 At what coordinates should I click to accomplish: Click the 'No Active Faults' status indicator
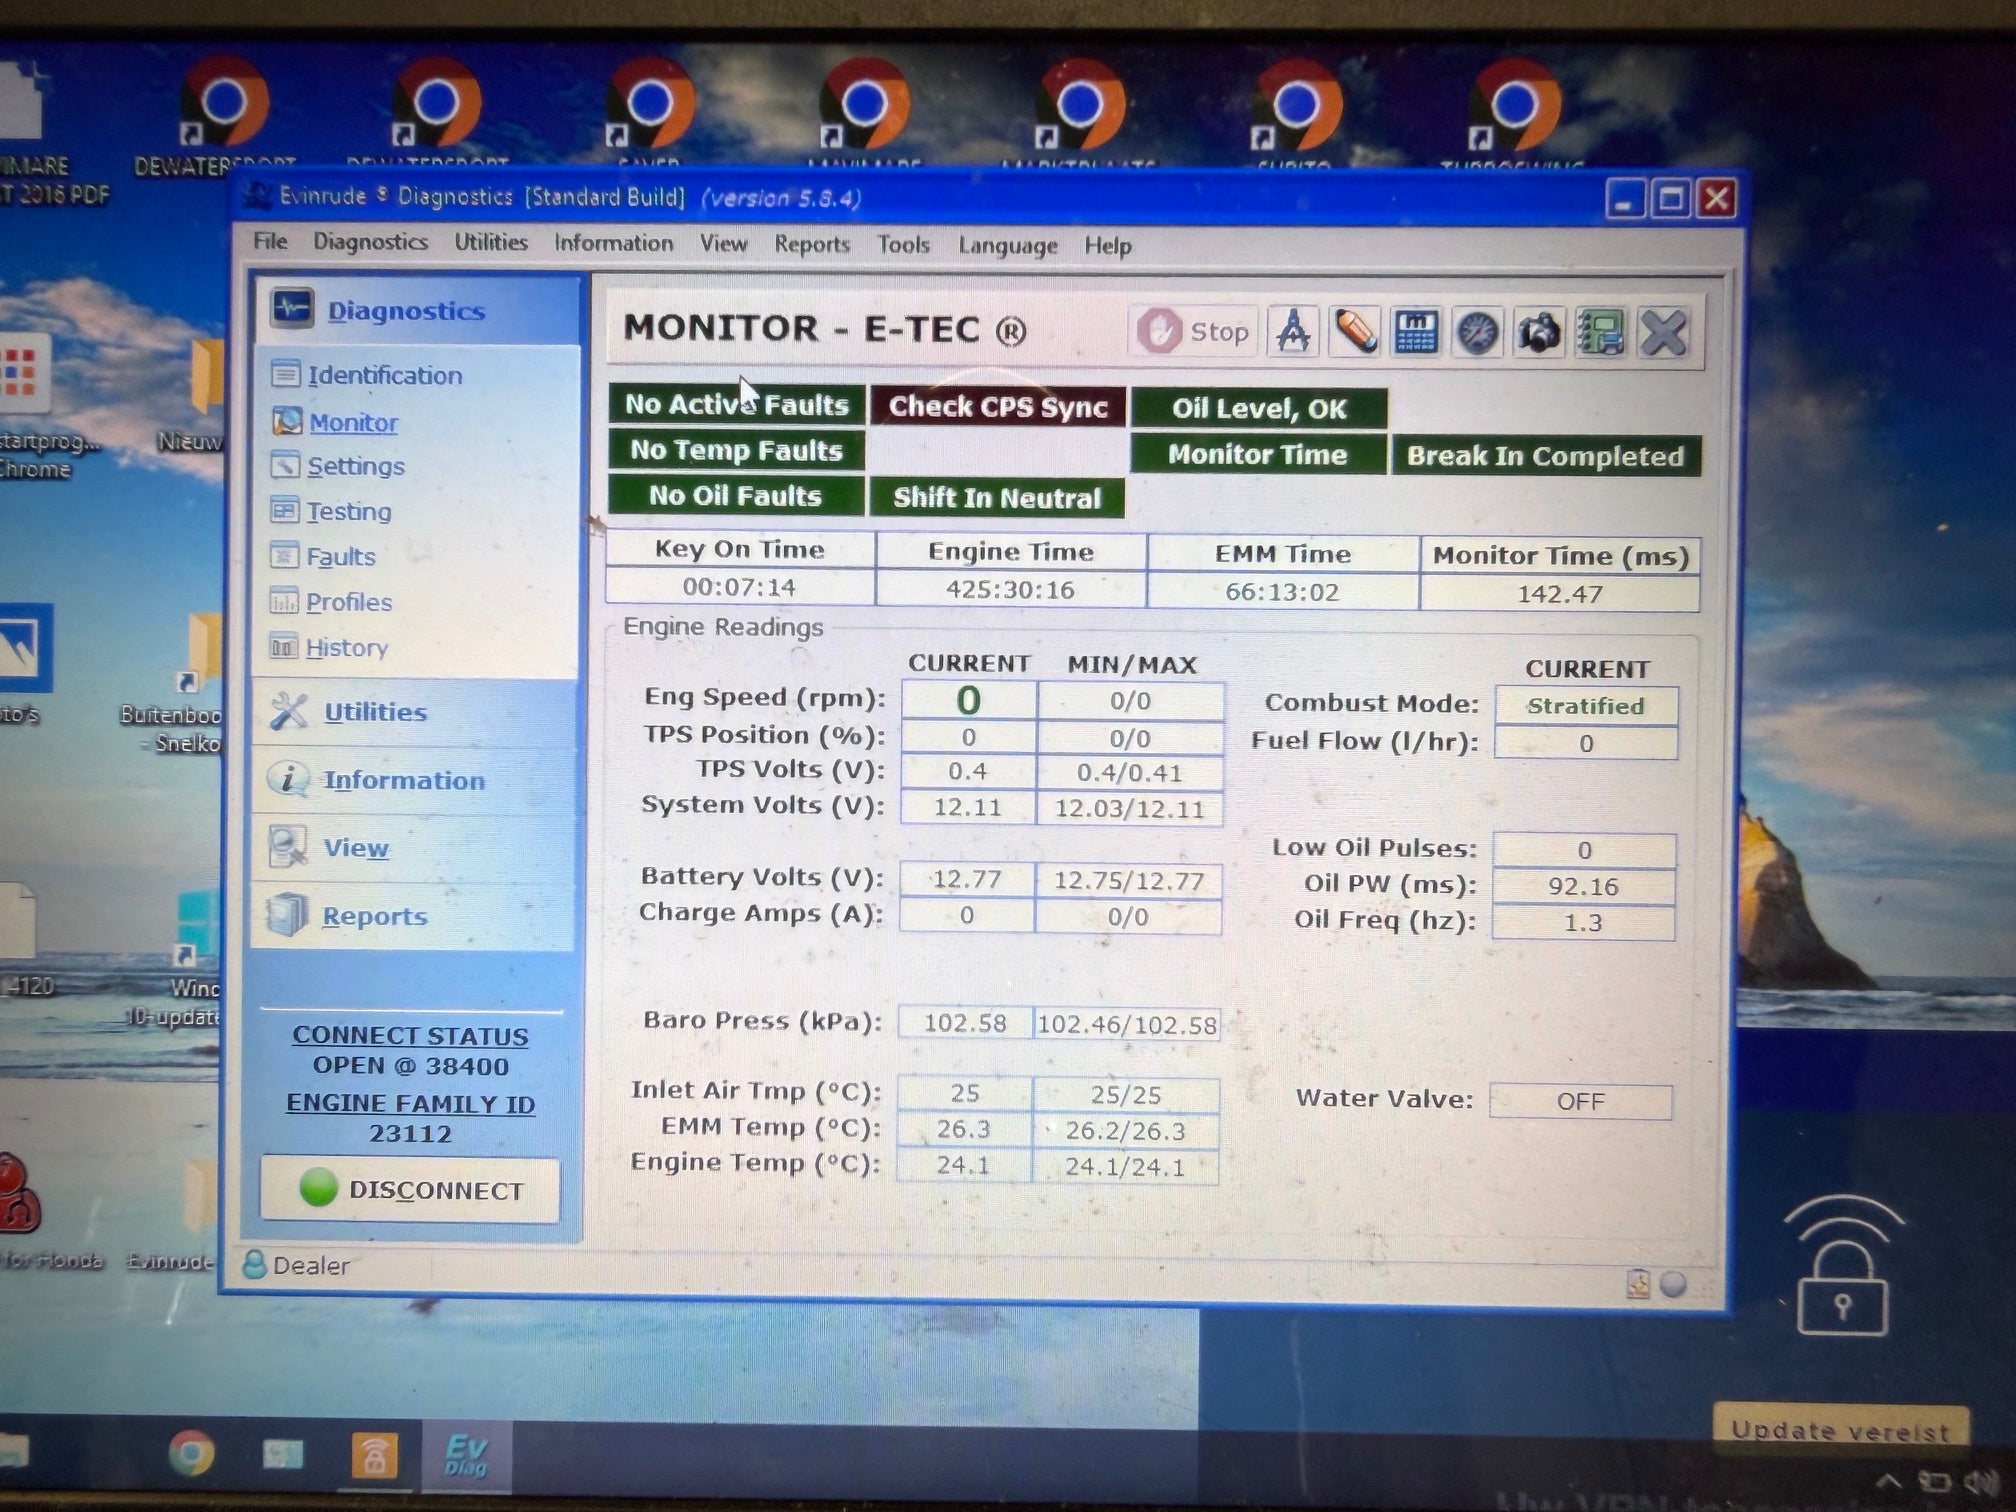[737, 404]
